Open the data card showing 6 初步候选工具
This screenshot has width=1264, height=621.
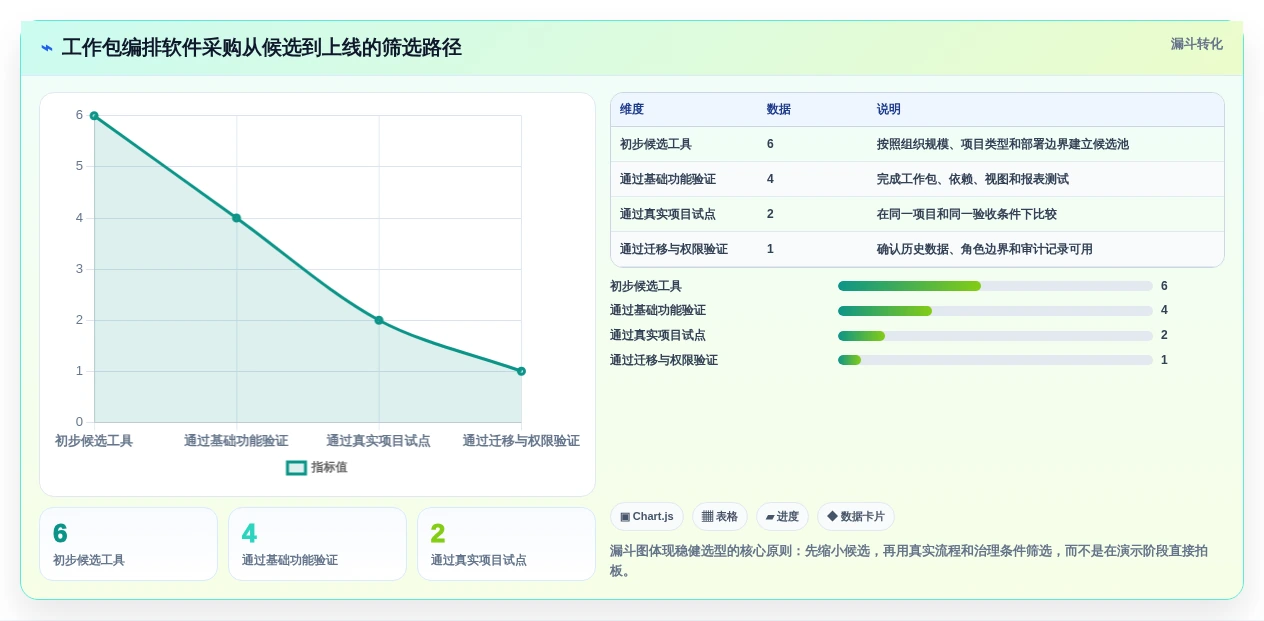tap(128, 544)
